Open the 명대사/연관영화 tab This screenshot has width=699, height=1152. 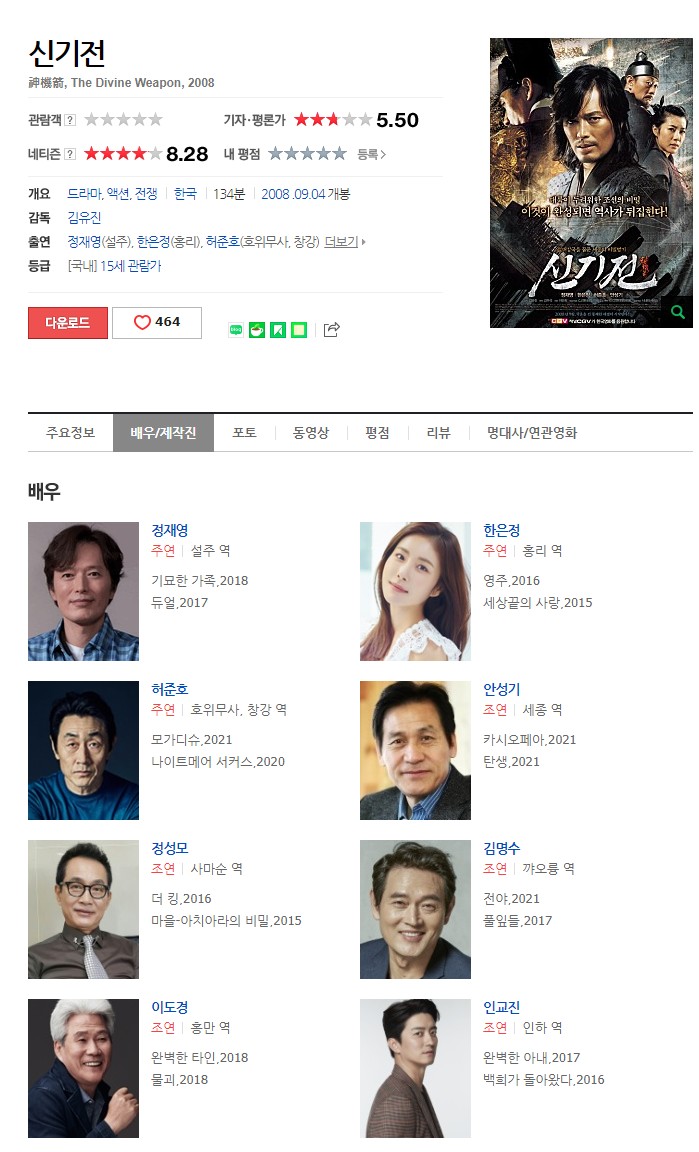pos(532,433)
